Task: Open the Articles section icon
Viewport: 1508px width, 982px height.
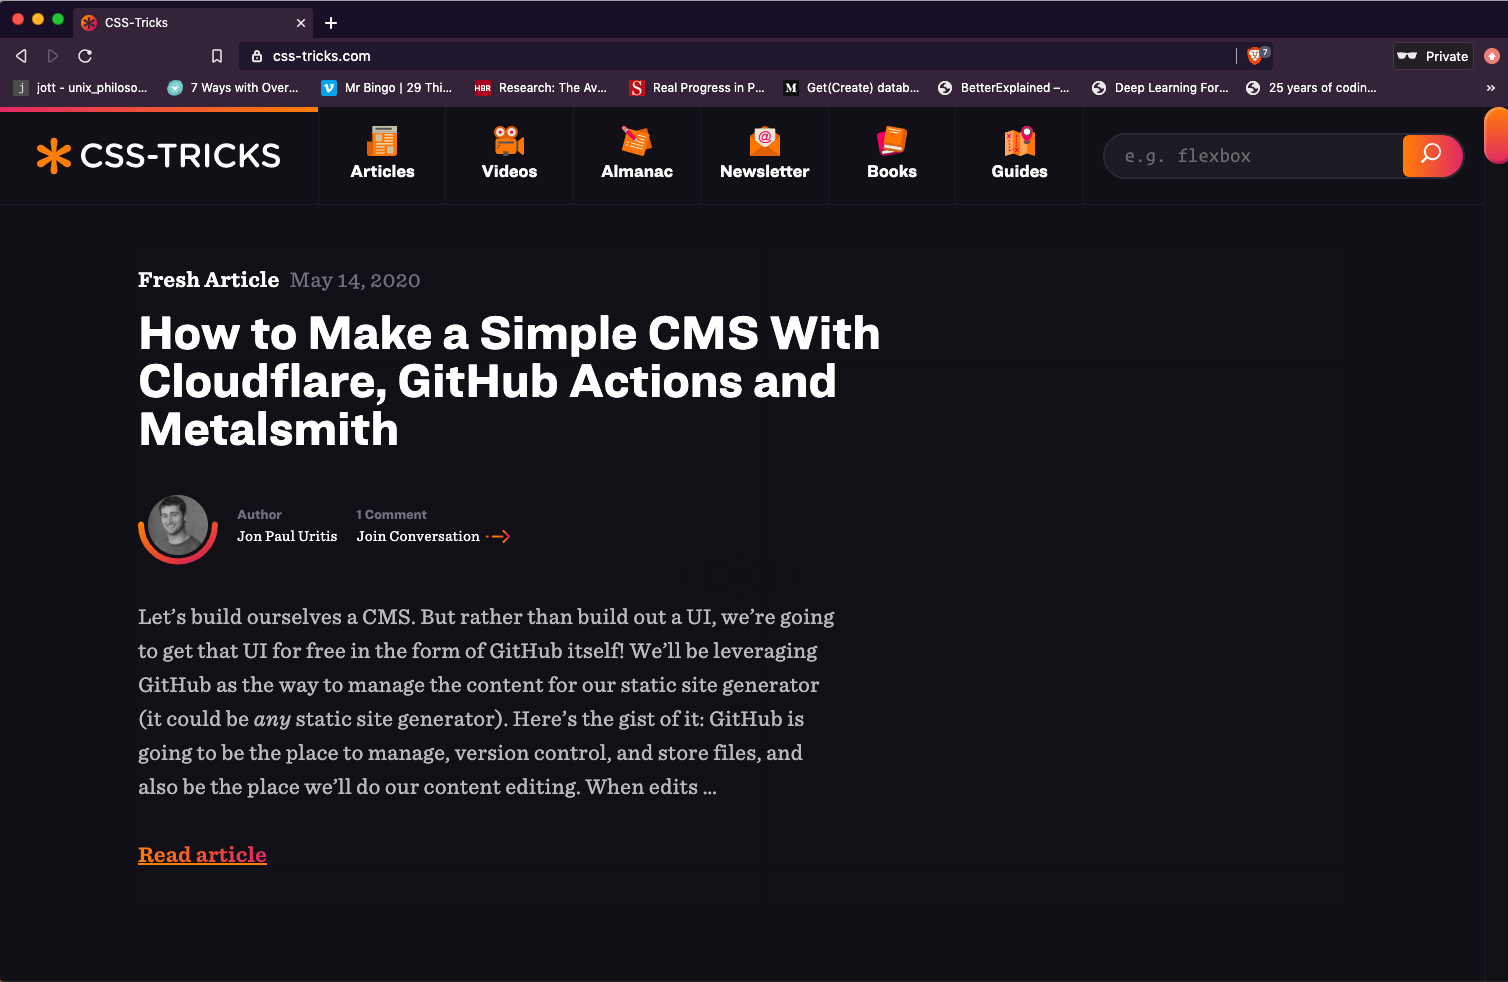Action: 382,141
